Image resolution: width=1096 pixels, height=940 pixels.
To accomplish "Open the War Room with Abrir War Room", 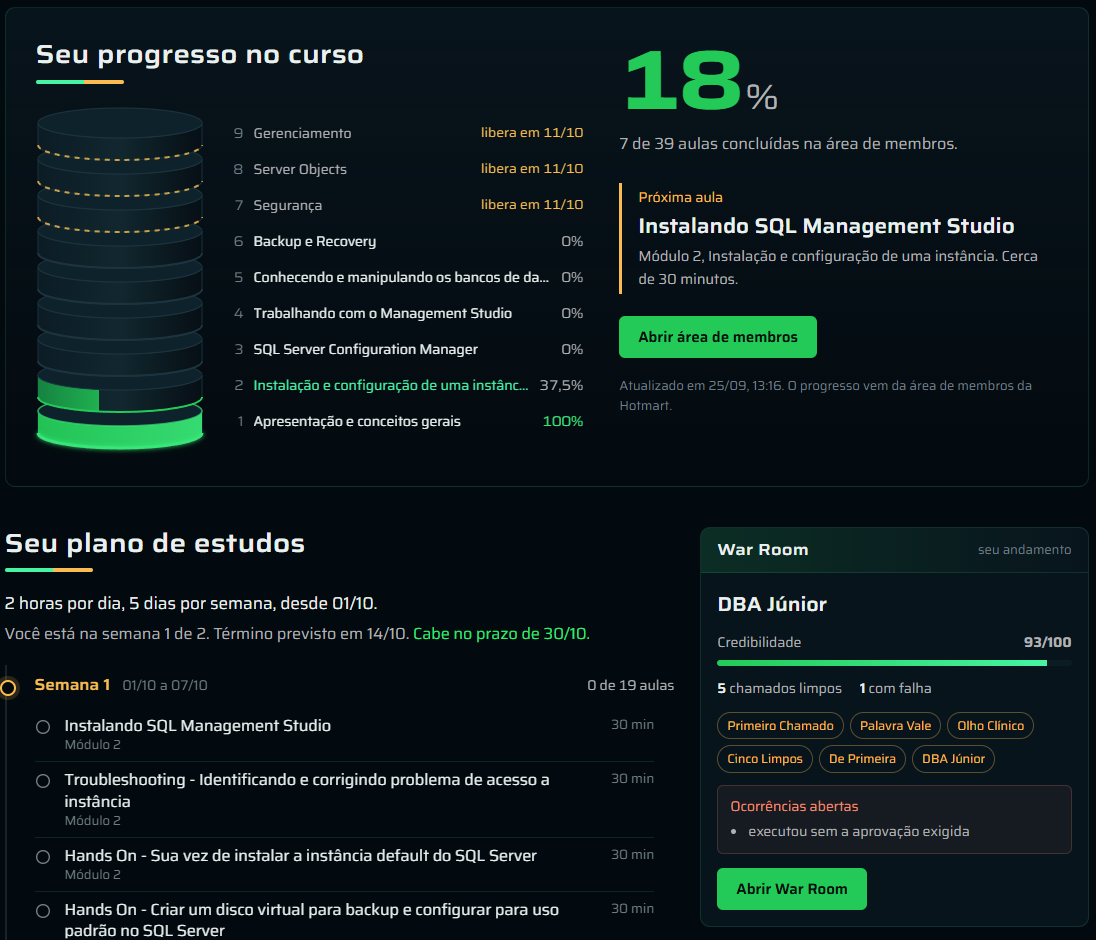I will [x=791, y=889].
